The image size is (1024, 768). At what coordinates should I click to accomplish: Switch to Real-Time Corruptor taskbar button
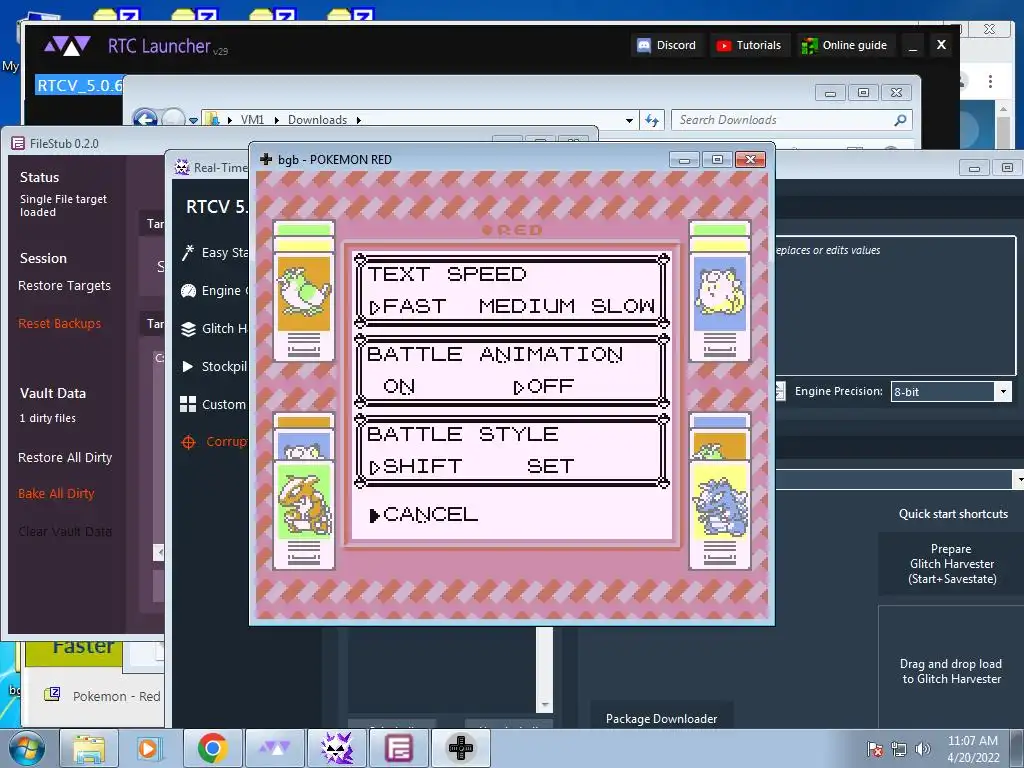[337, 748]
